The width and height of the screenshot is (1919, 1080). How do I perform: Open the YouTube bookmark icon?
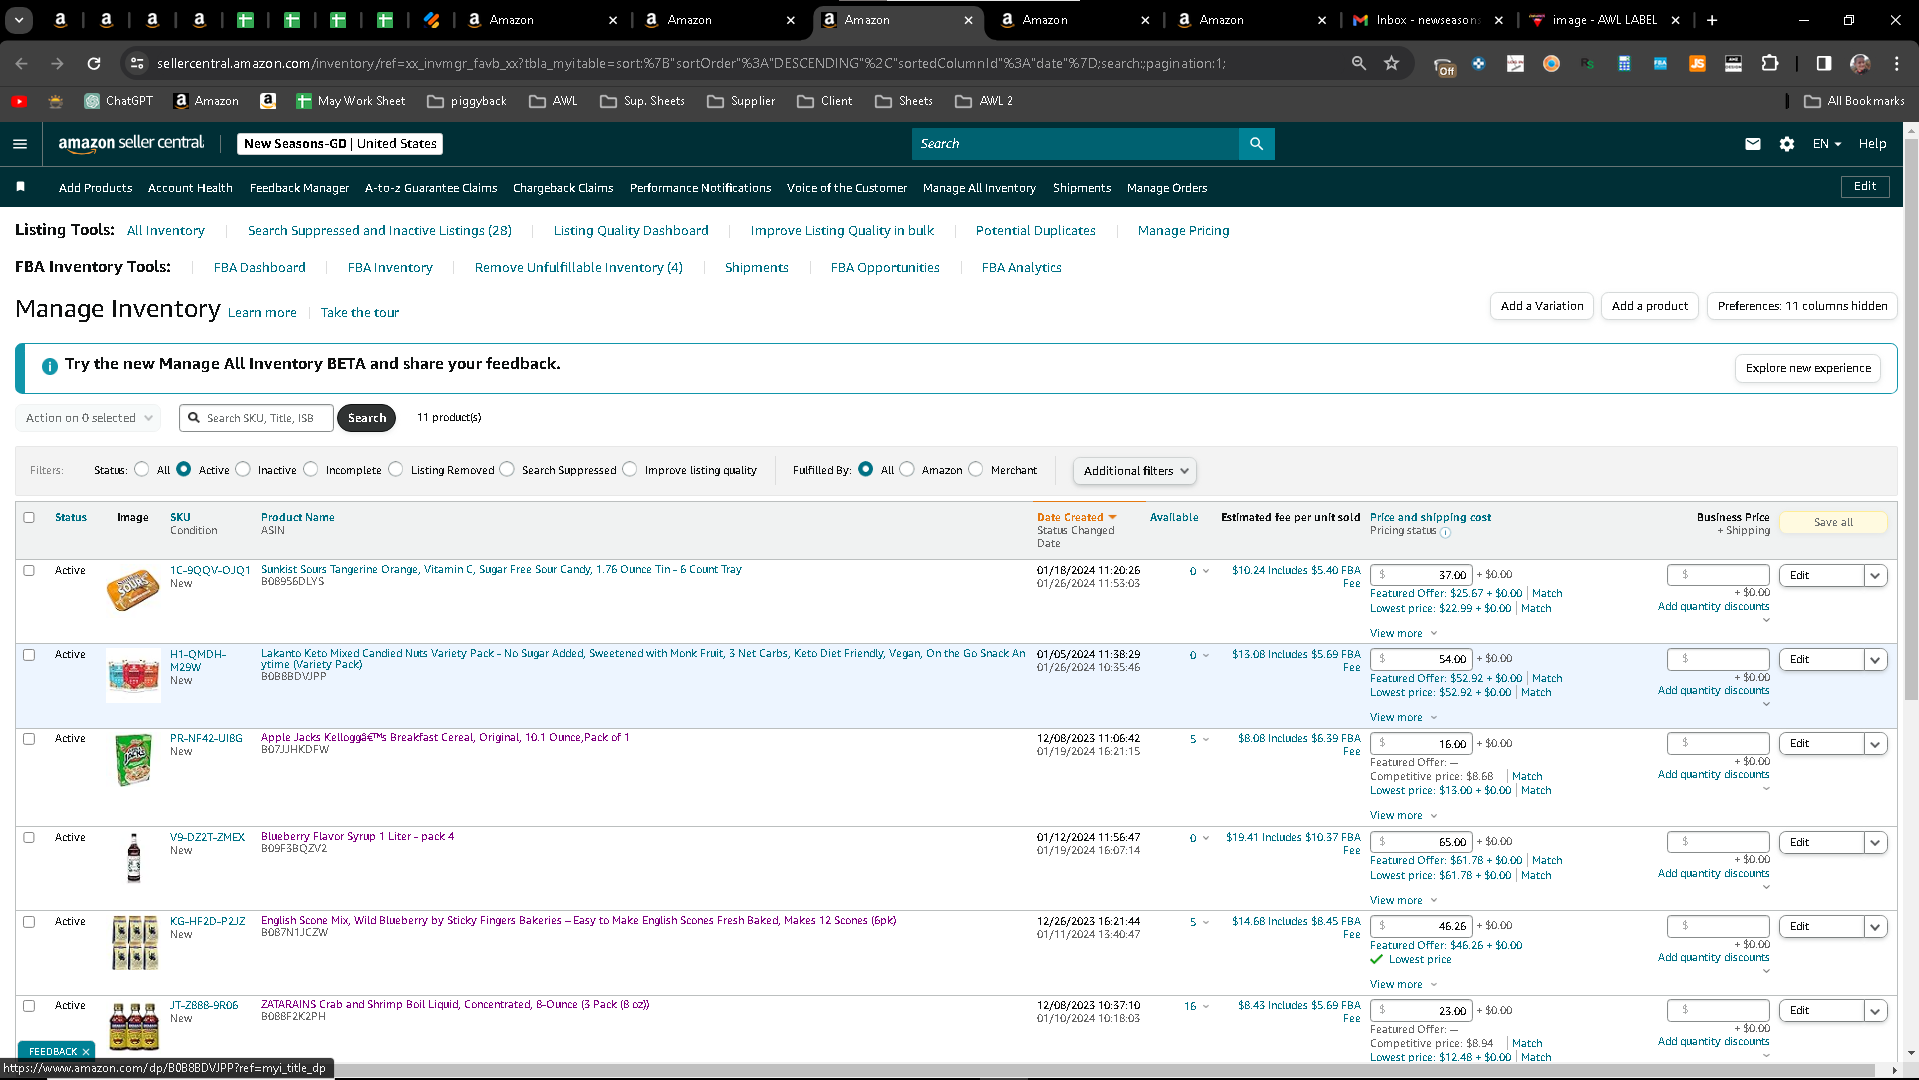(x=19, y=101)
